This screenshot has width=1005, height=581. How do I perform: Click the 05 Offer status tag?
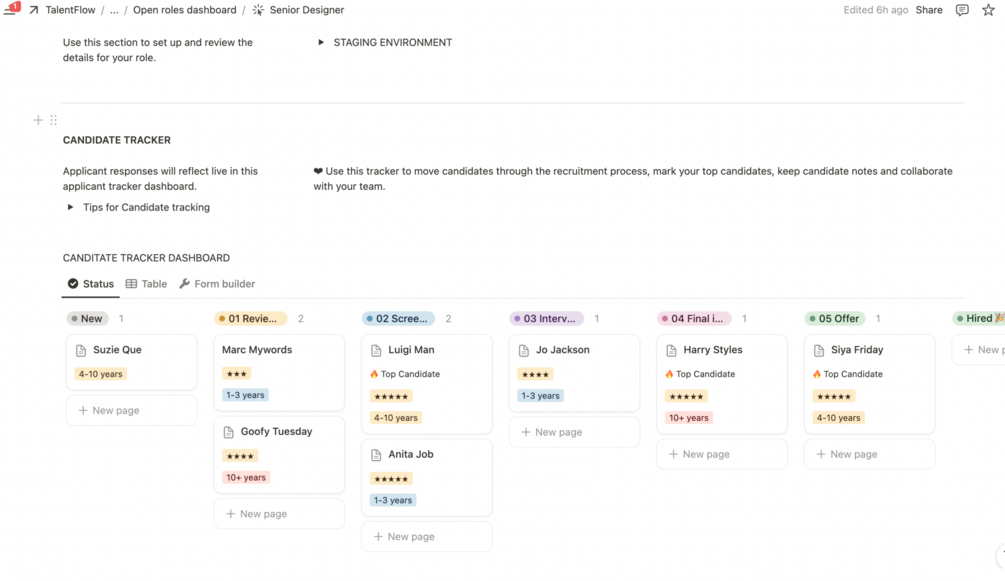pos(837,319)
